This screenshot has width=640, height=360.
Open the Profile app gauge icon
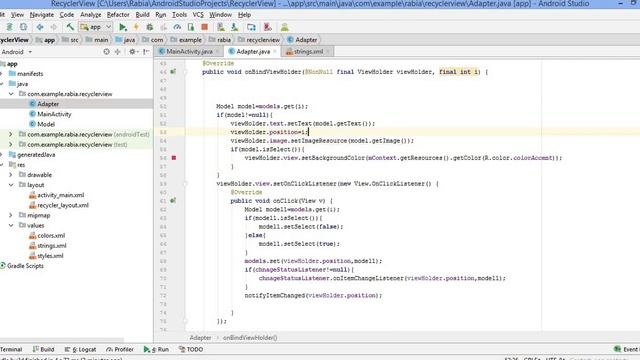[x=177, y=27]
